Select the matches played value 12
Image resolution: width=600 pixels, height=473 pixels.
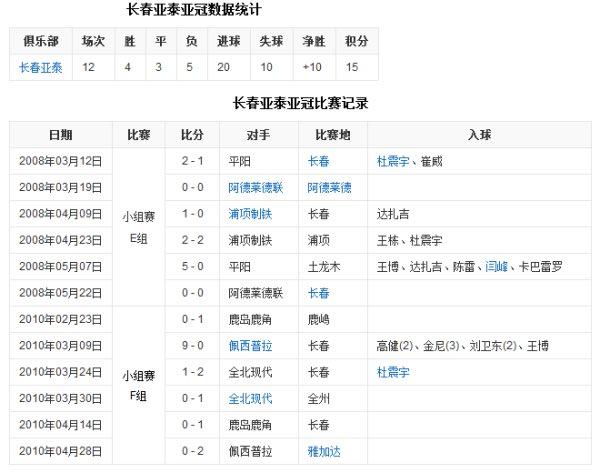tap(88, 67)
